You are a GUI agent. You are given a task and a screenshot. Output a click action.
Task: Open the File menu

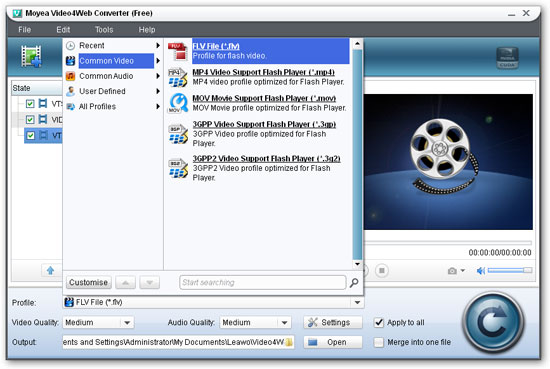pyautogui.click(x=25, y=30)
